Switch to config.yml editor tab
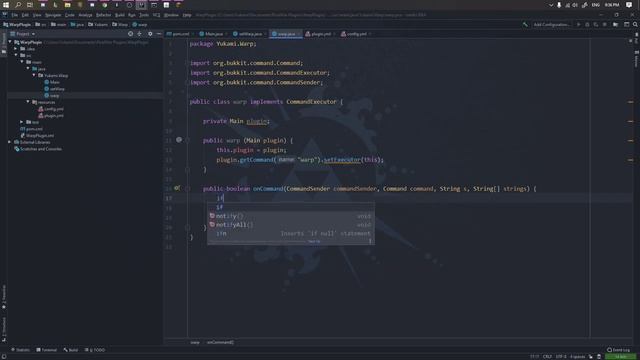Viewport: 640px width, 360px height. point(355,34)
